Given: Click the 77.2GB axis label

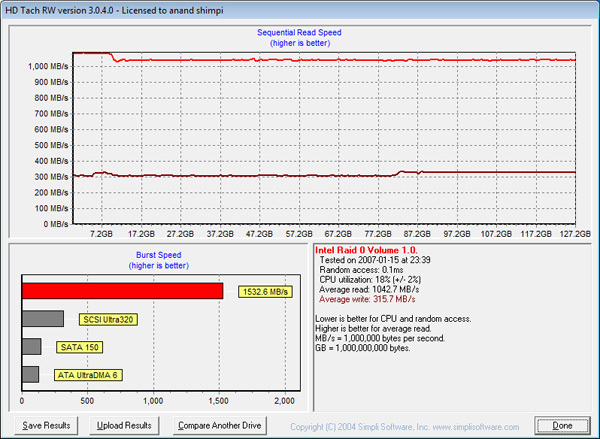Looking at the screenshot, I should click(378, 233).
